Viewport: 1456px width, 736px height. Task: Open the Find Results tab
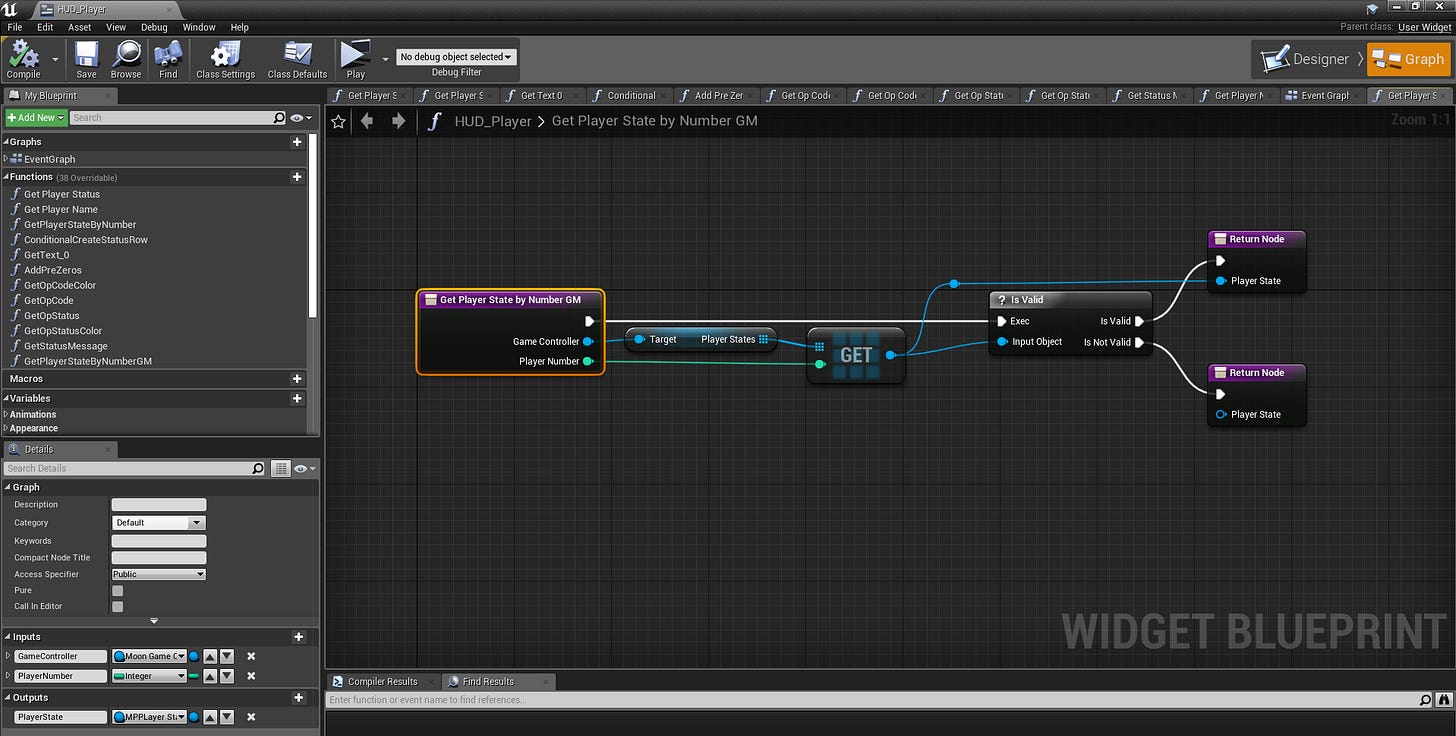coord(490,682)
